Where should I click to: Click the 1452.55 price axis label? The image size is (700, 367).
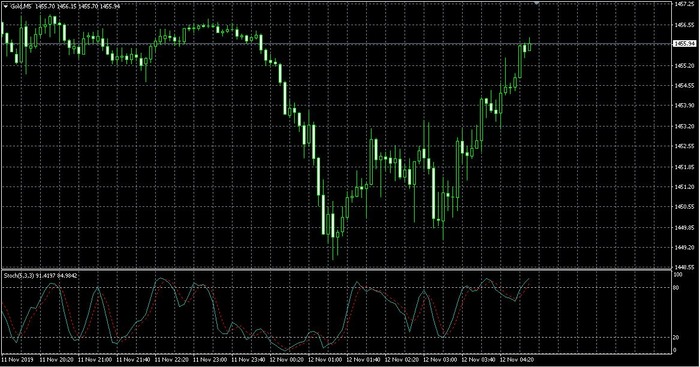[x=684, y=146]
